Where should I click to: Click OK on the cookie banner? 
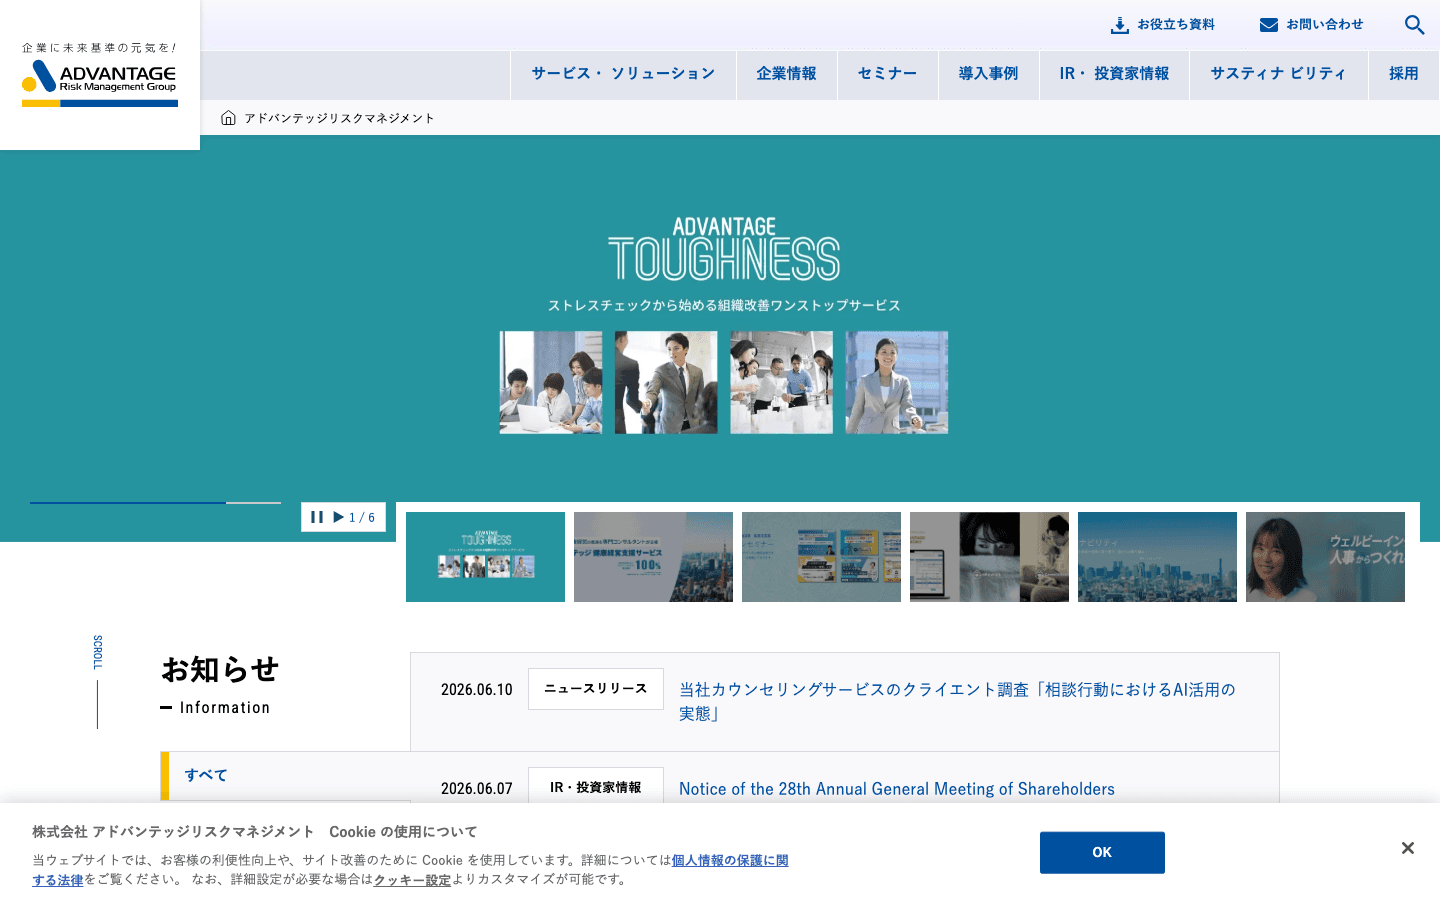click(1102, 853)
